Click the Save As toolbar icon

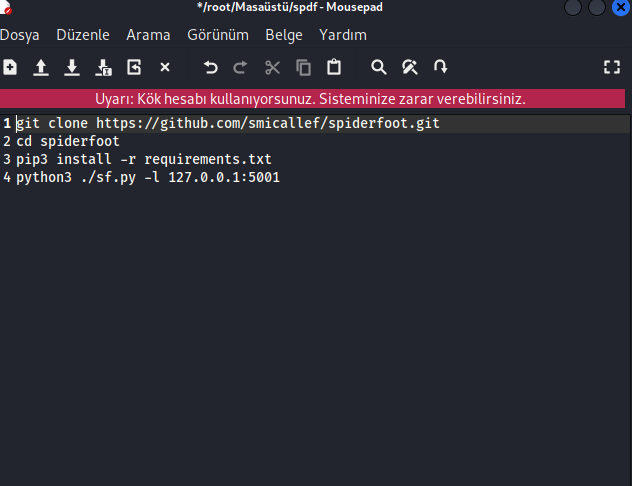(103, 67)
